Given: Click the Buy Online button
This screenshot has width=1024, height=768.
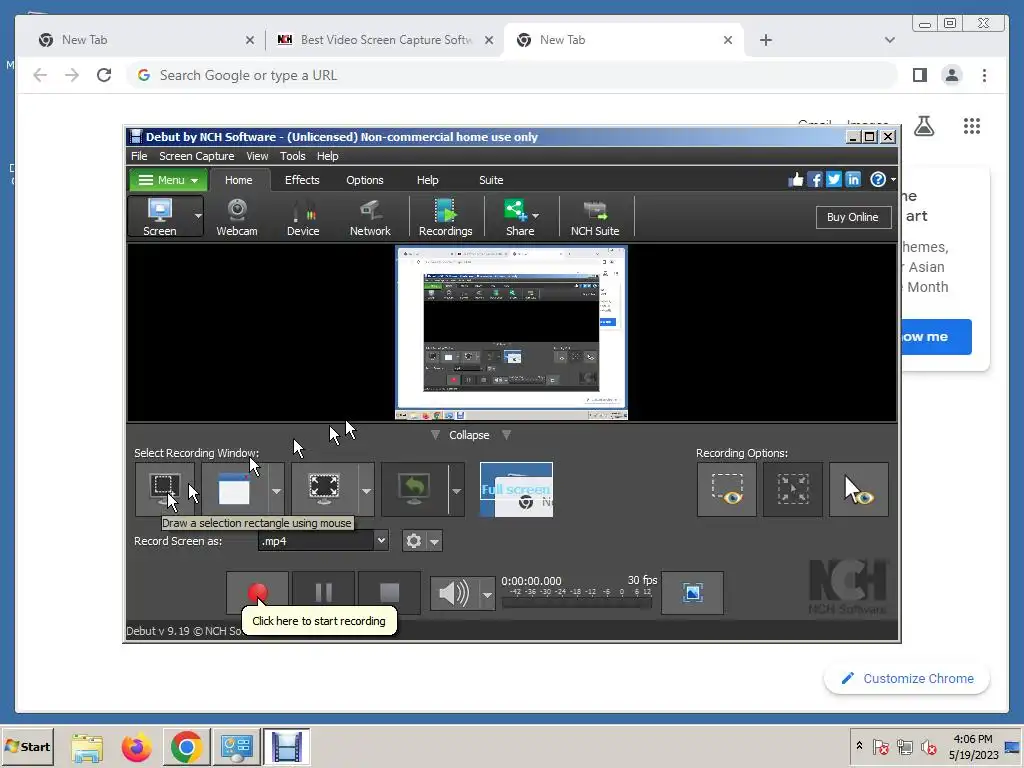Looking at the screenshot, I should pyautogui.click(x=853, y=217).
